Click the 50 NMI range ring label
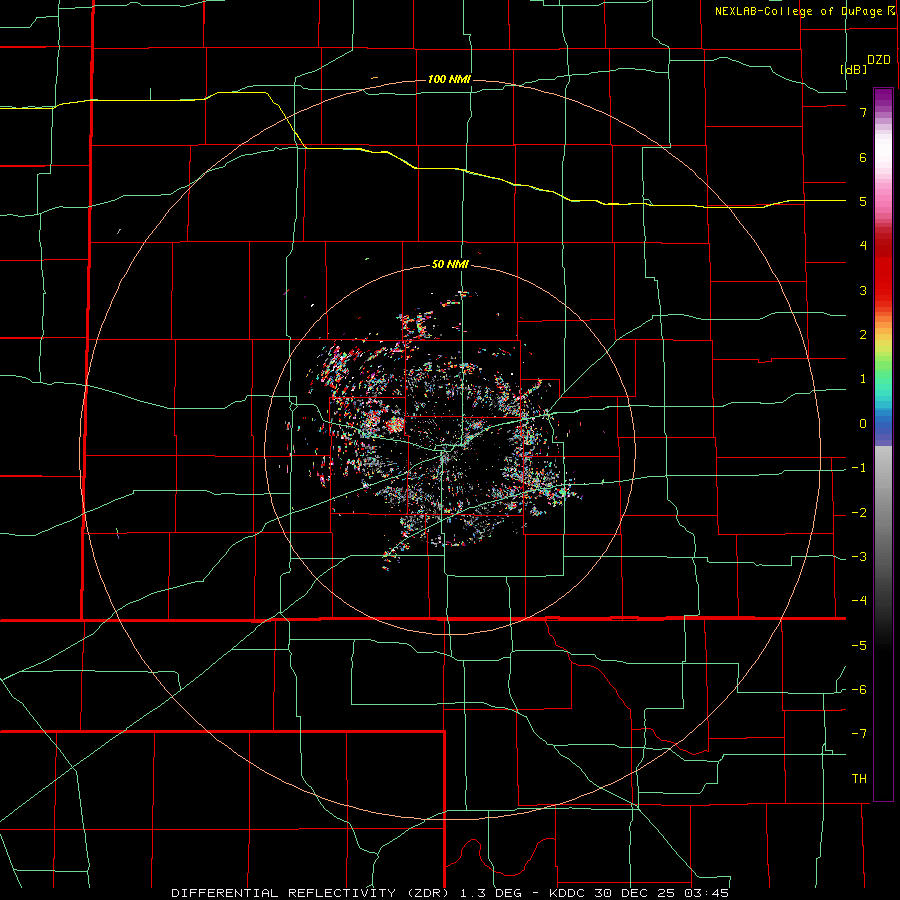Viewport: 900px width, 900px height. pyautogui.click(x=450, y=265)
